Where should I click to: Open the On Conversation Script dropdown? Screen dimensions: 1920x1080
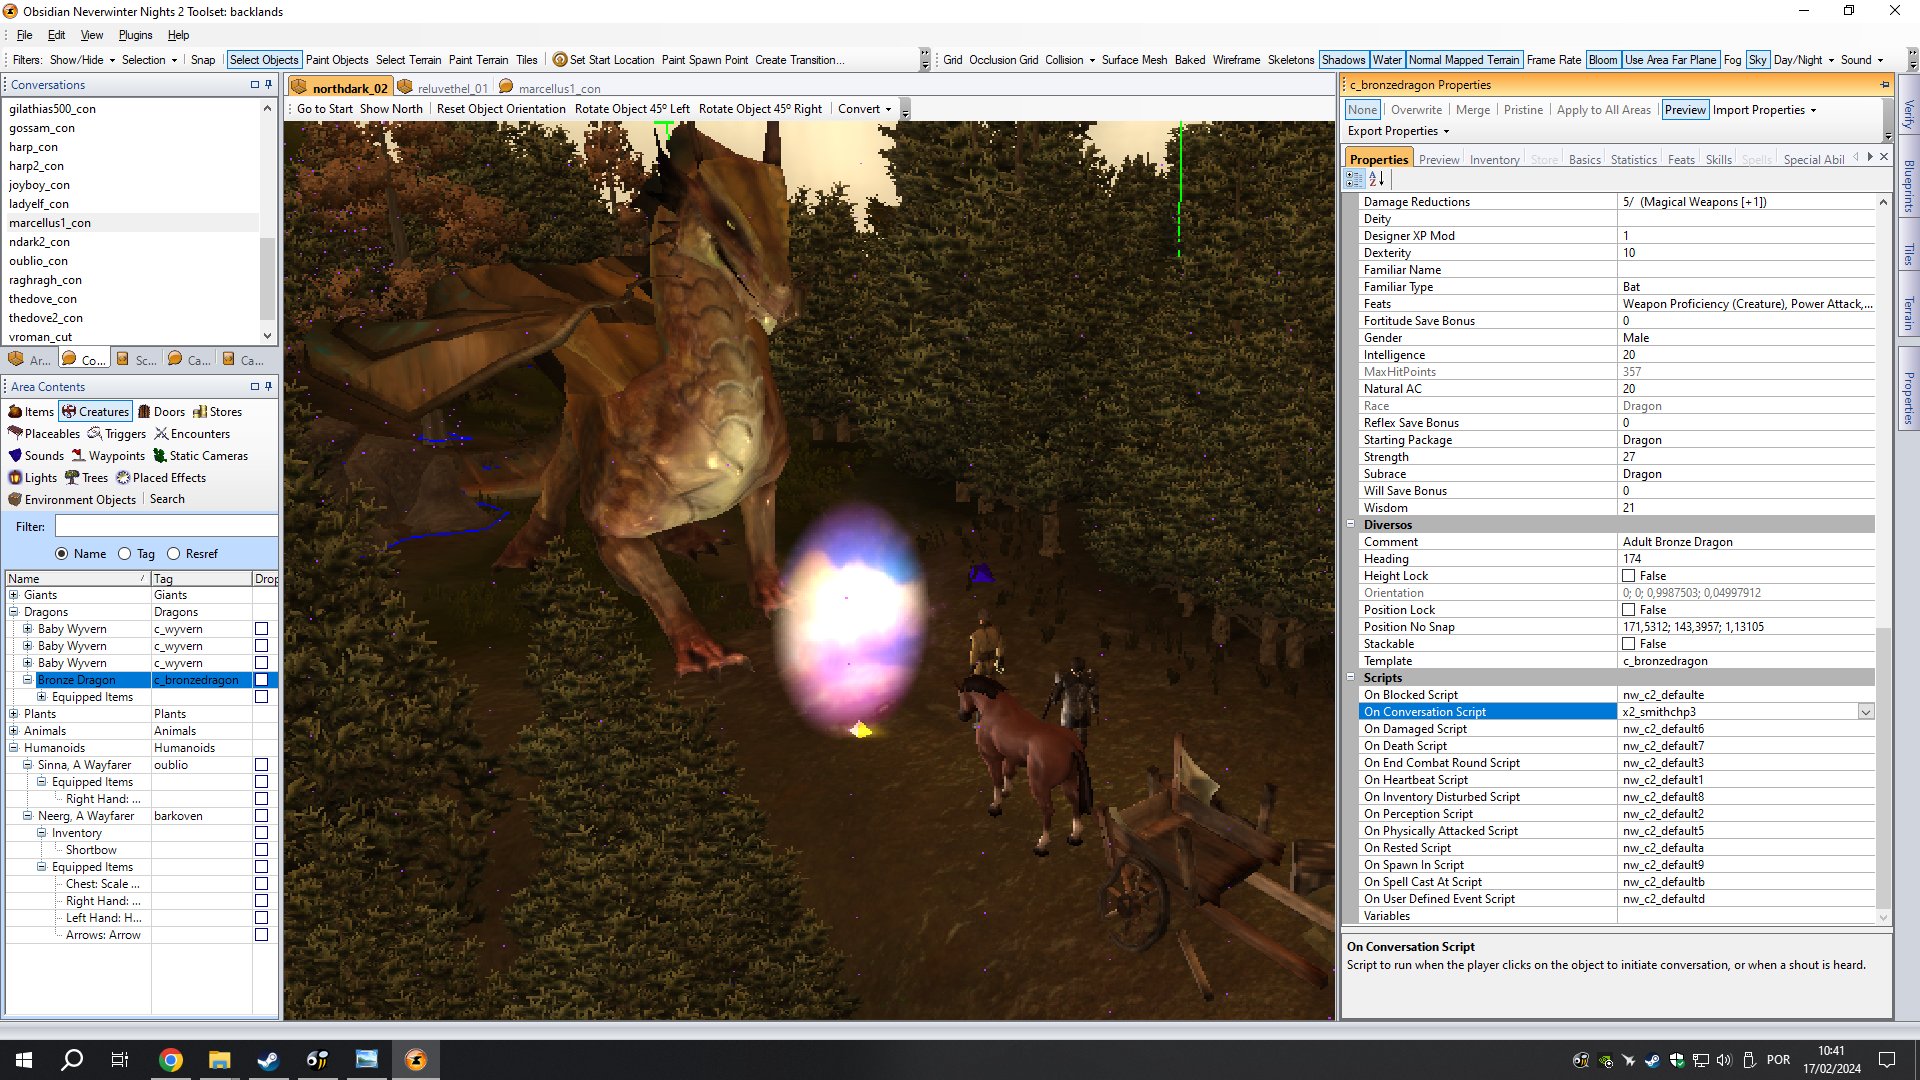pyautogui.click(x=1865, y=712)
